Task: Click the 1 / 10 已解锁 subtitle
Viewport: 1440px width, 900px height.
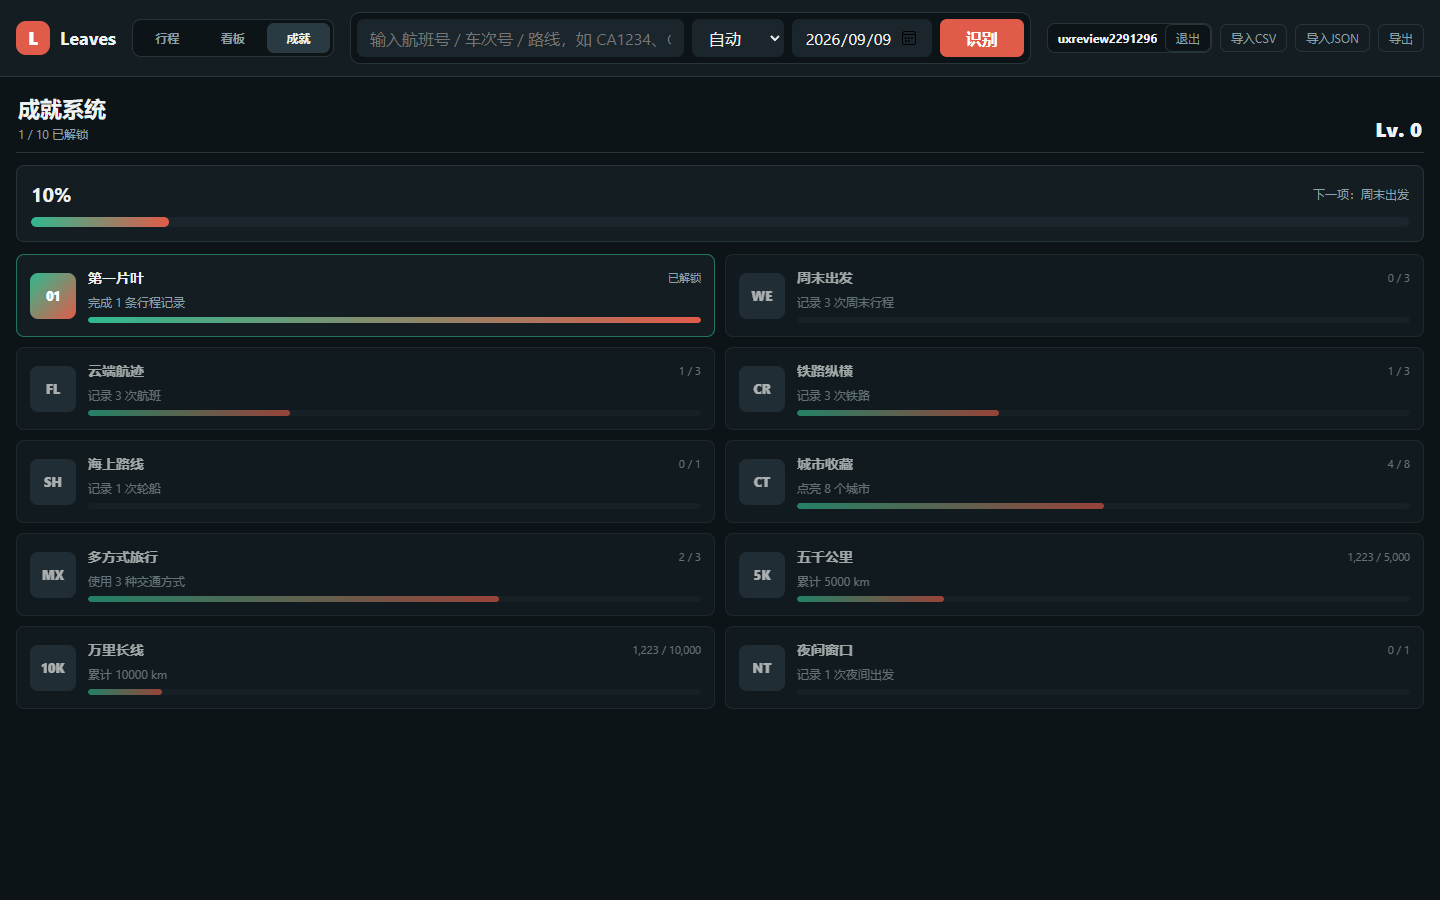Action: (53, 134)
